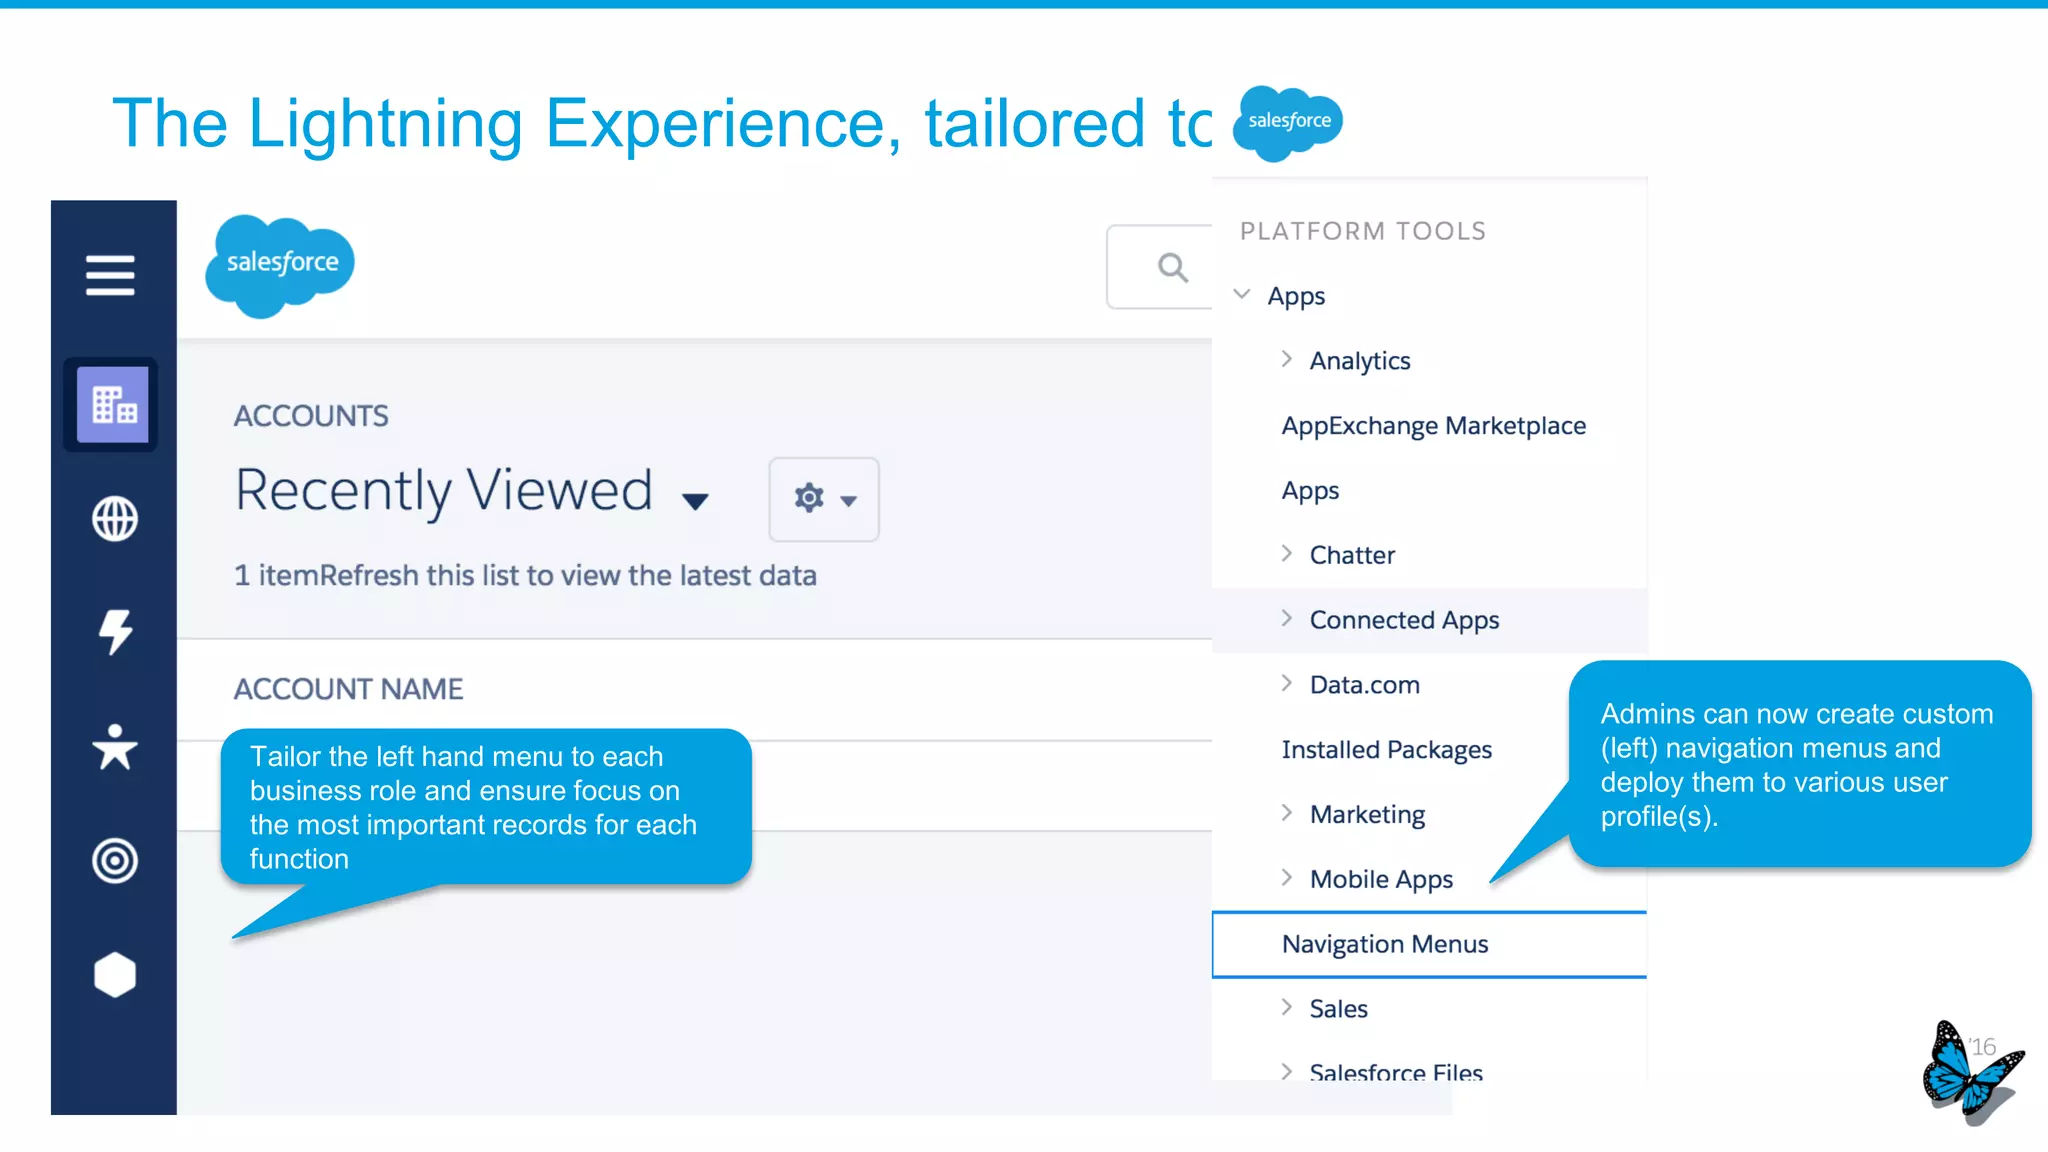Click the target circle sidebar icon
The width and height of the screenshot is (2048, 1152).
click(115, 861)
